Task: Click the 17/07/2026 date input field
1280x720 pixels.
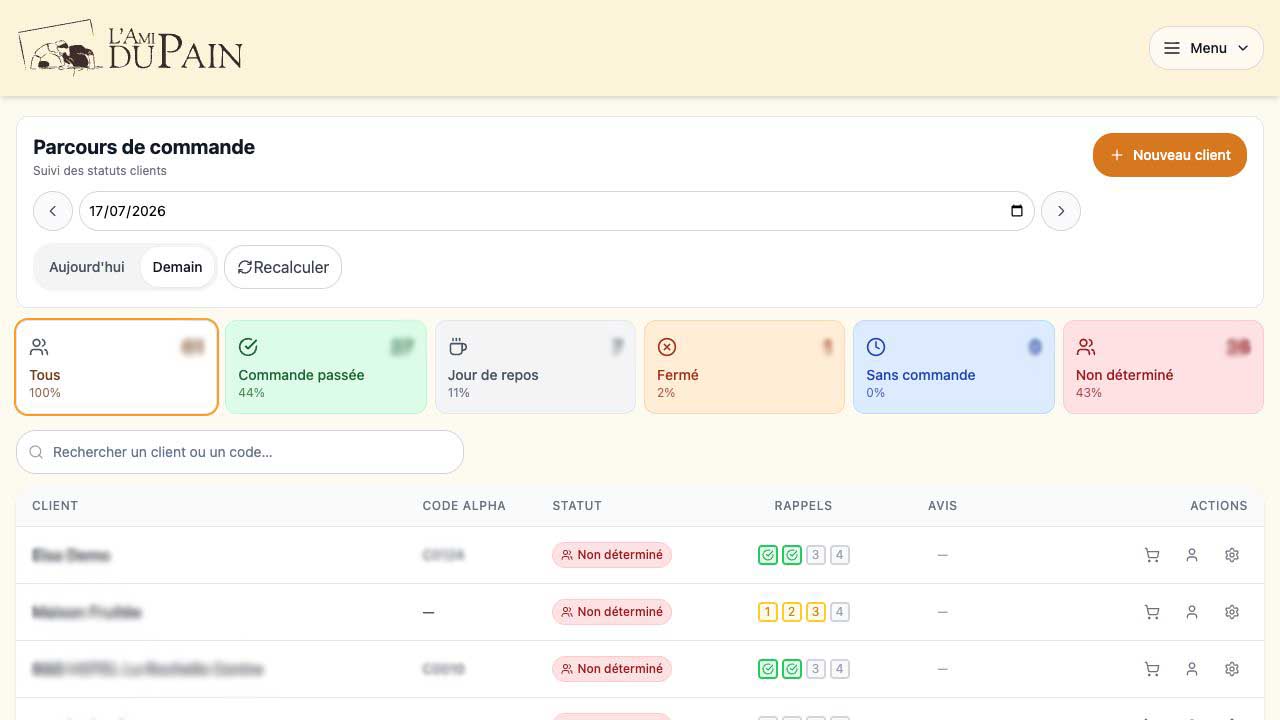Action: pyautogui.click(x=556, y=211)
